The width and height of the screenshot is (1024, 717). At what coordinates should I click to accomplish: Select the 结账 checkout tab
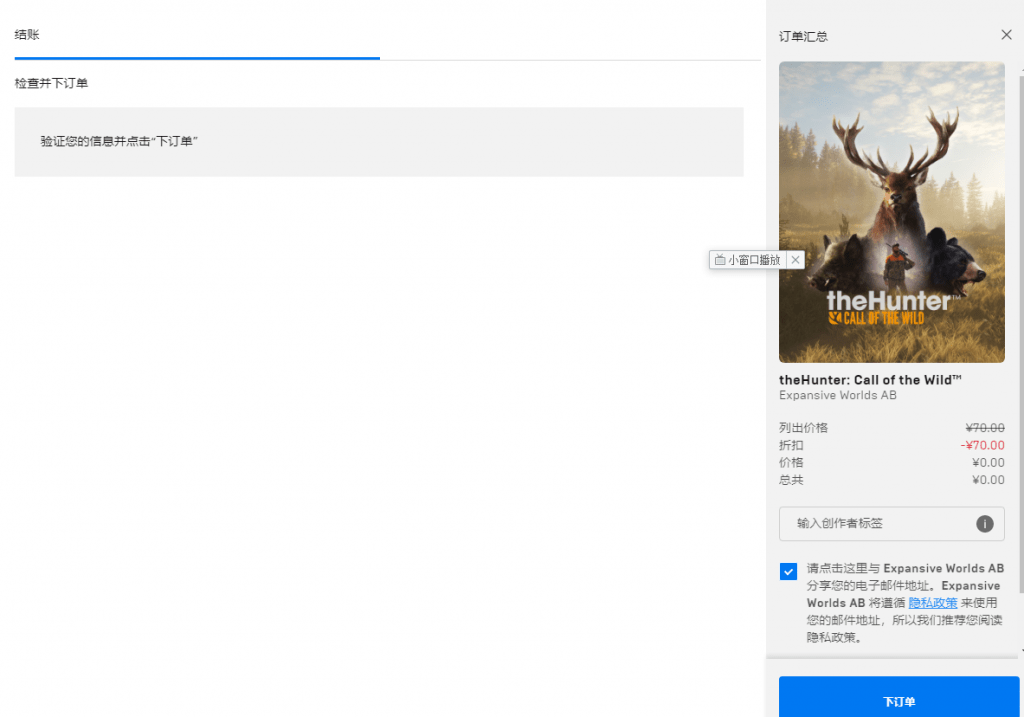click(27, 35)
